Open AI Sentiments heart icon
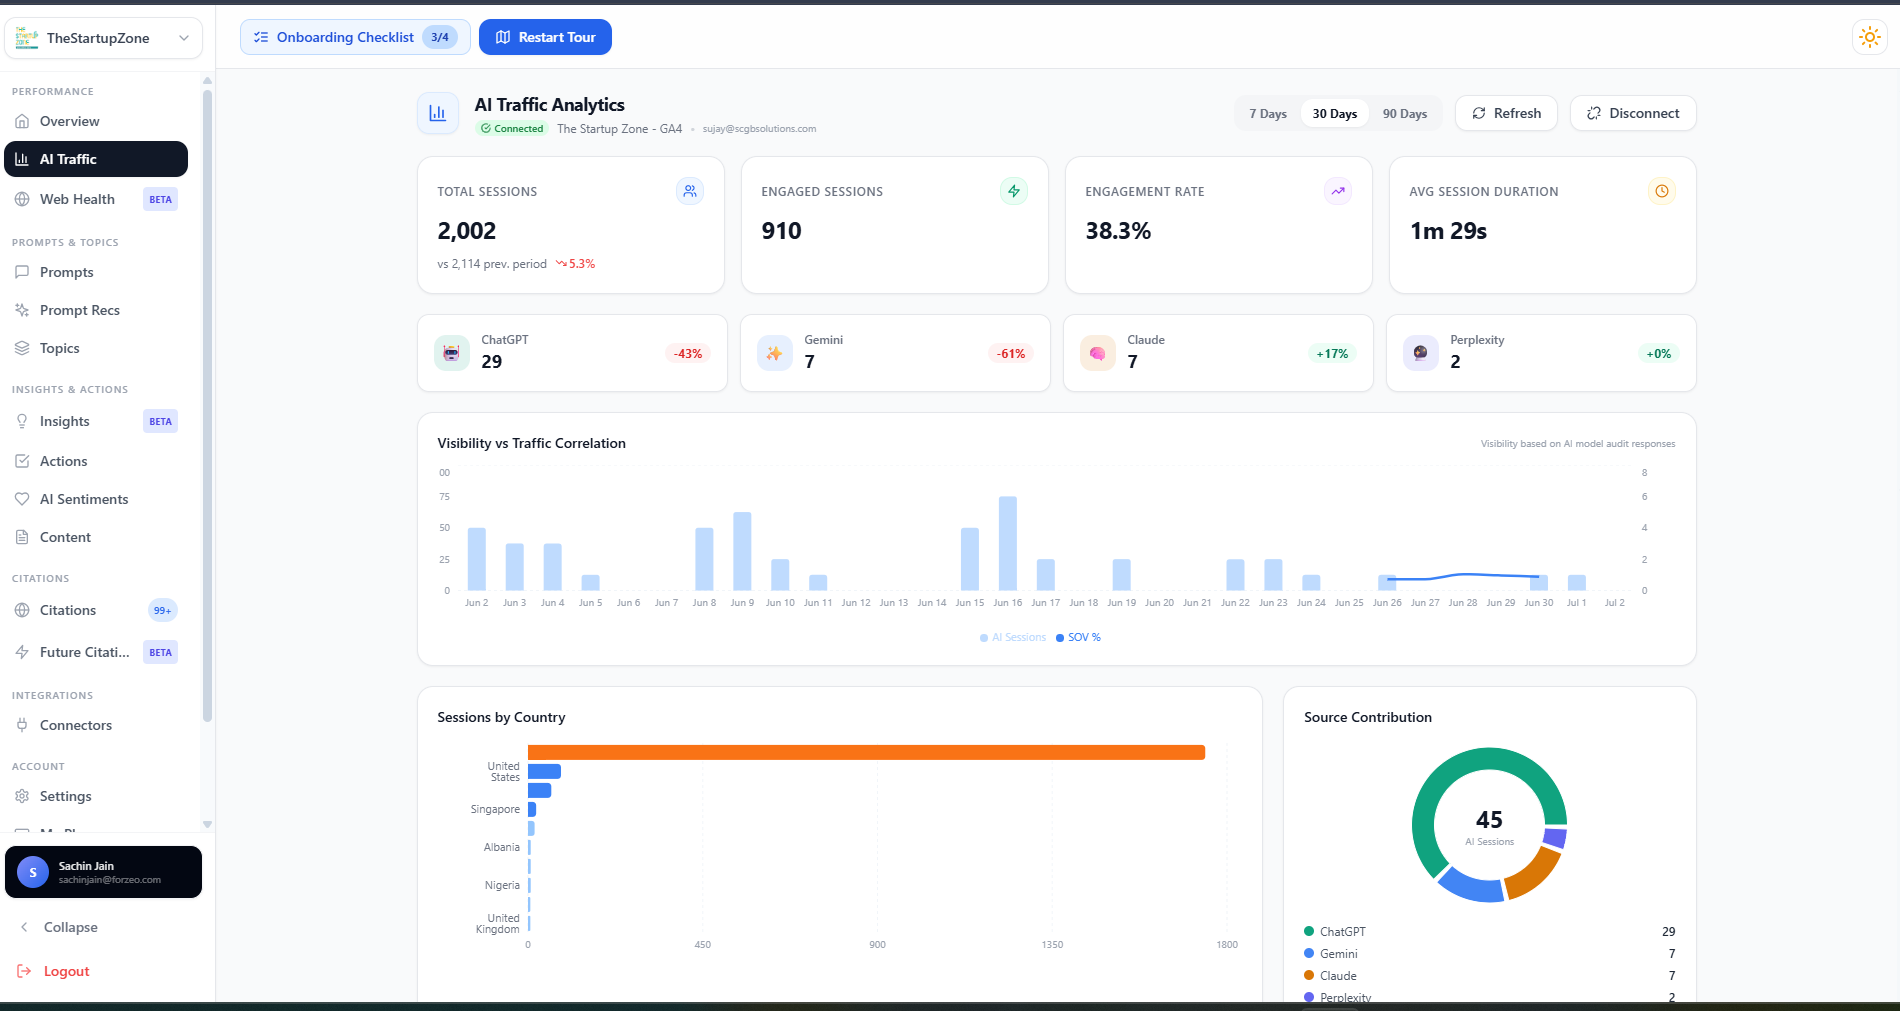The height and width of the screenshot is (1011, 1900). 22,499
